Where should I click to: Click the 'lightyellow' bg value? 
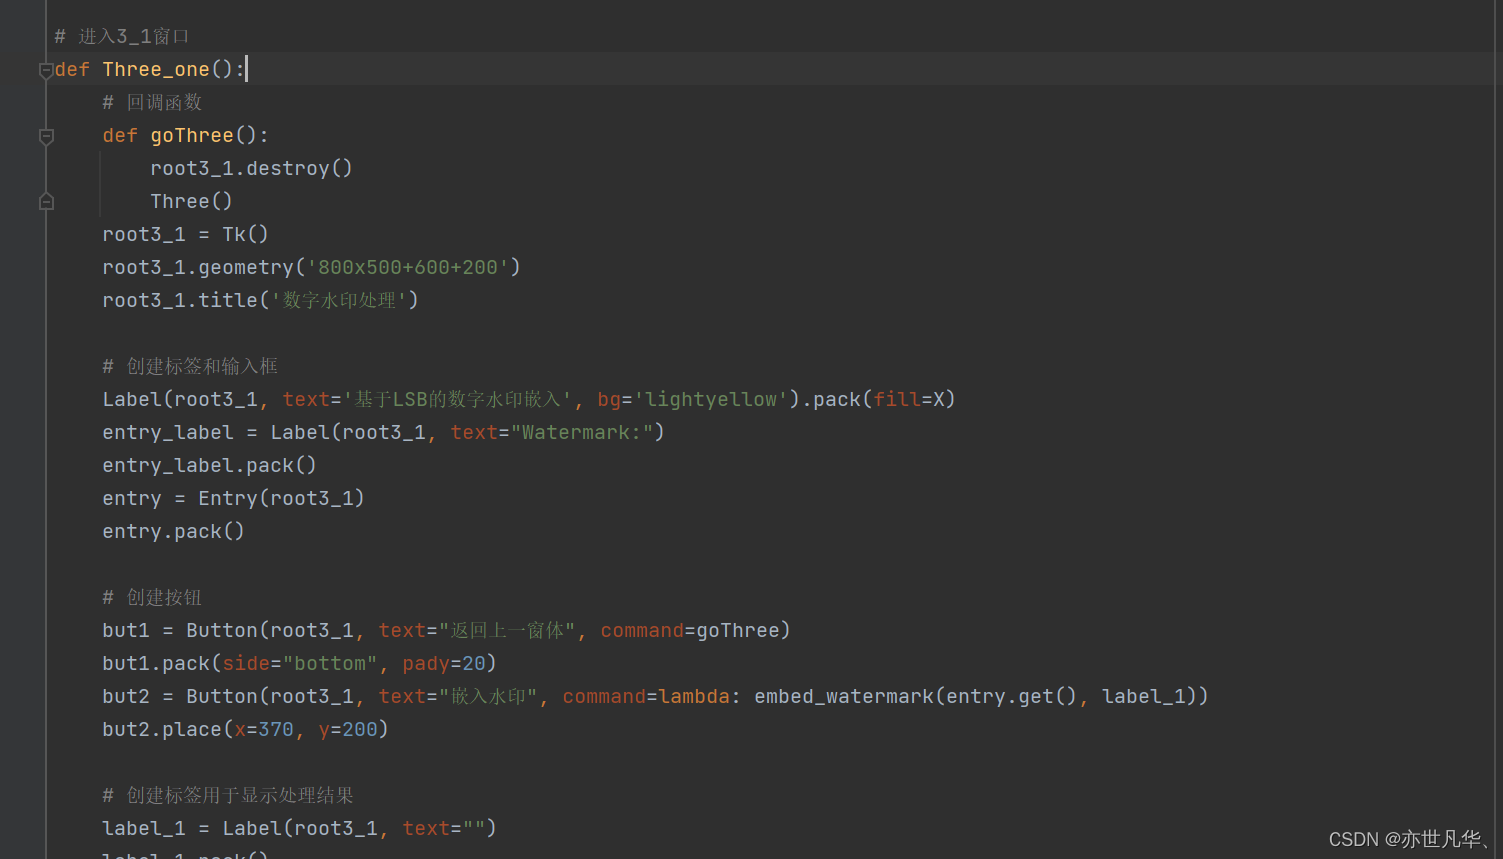point(711,399)
